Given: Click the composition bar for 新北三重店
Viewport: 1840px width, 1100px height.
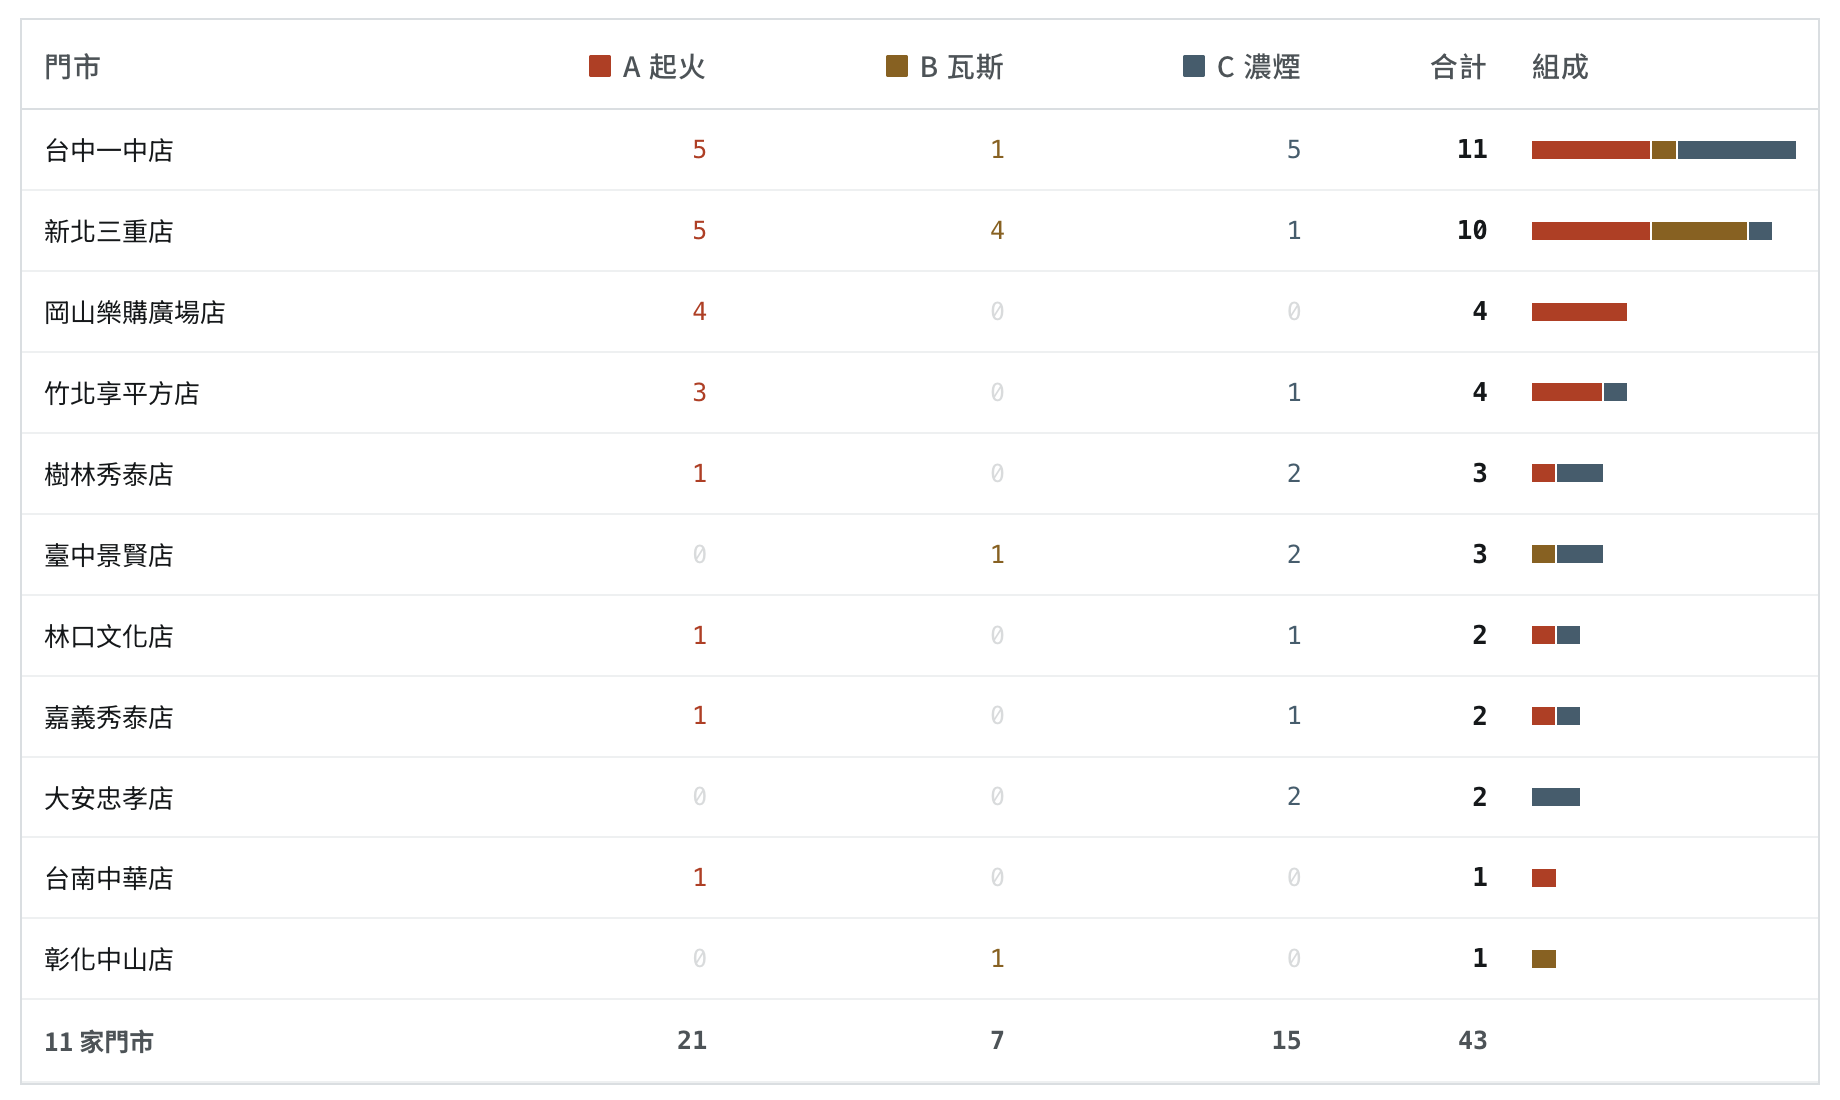Looking at the screenshot, I should tap(1652, 231).
